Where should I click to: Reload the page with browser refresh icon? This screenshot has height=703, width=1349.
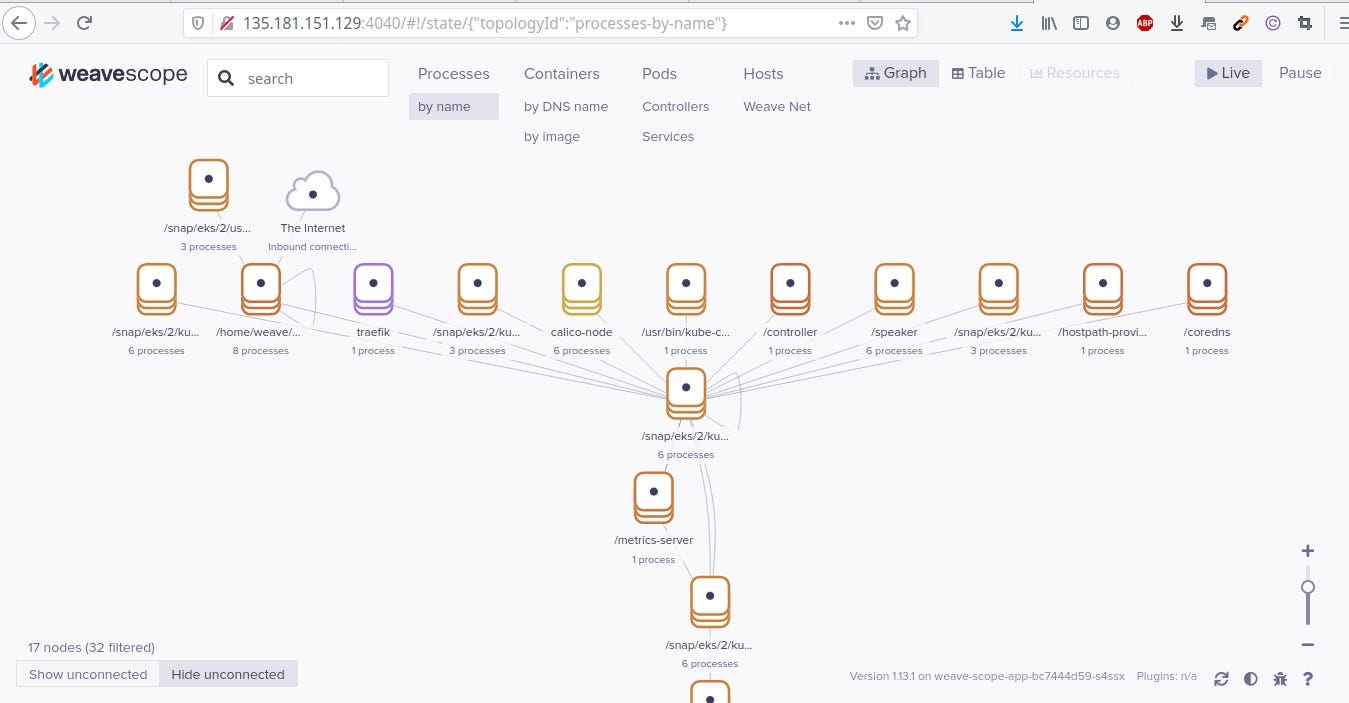(85, 22)
